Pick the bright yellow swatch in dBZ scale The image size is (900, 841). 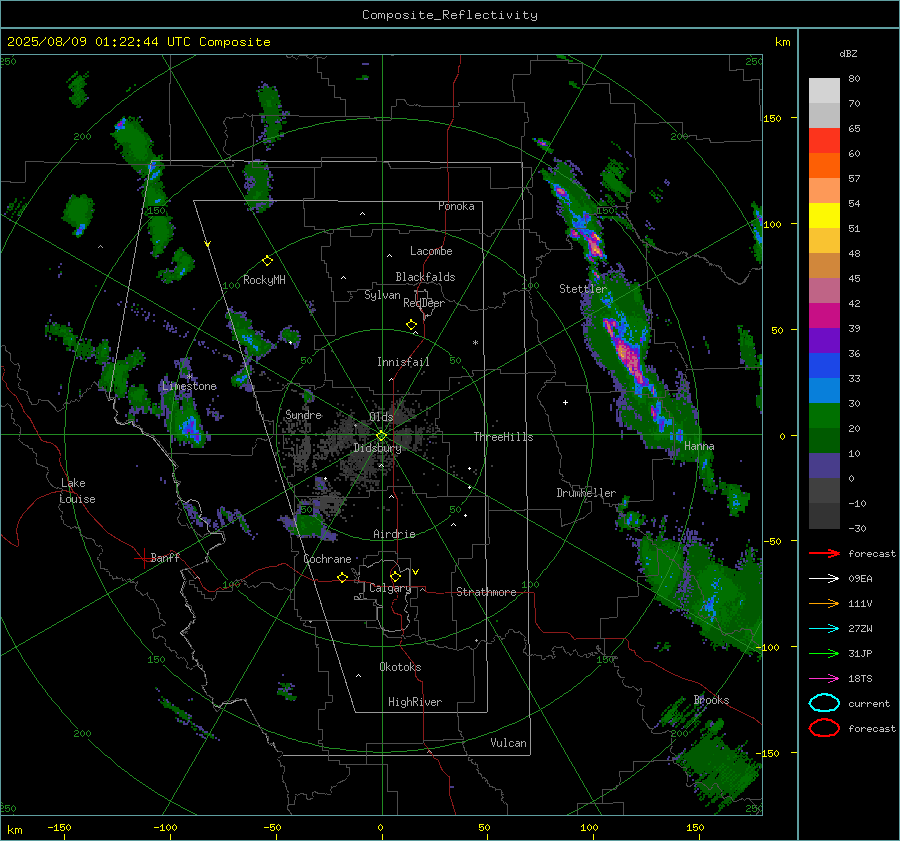coord(824,216)
